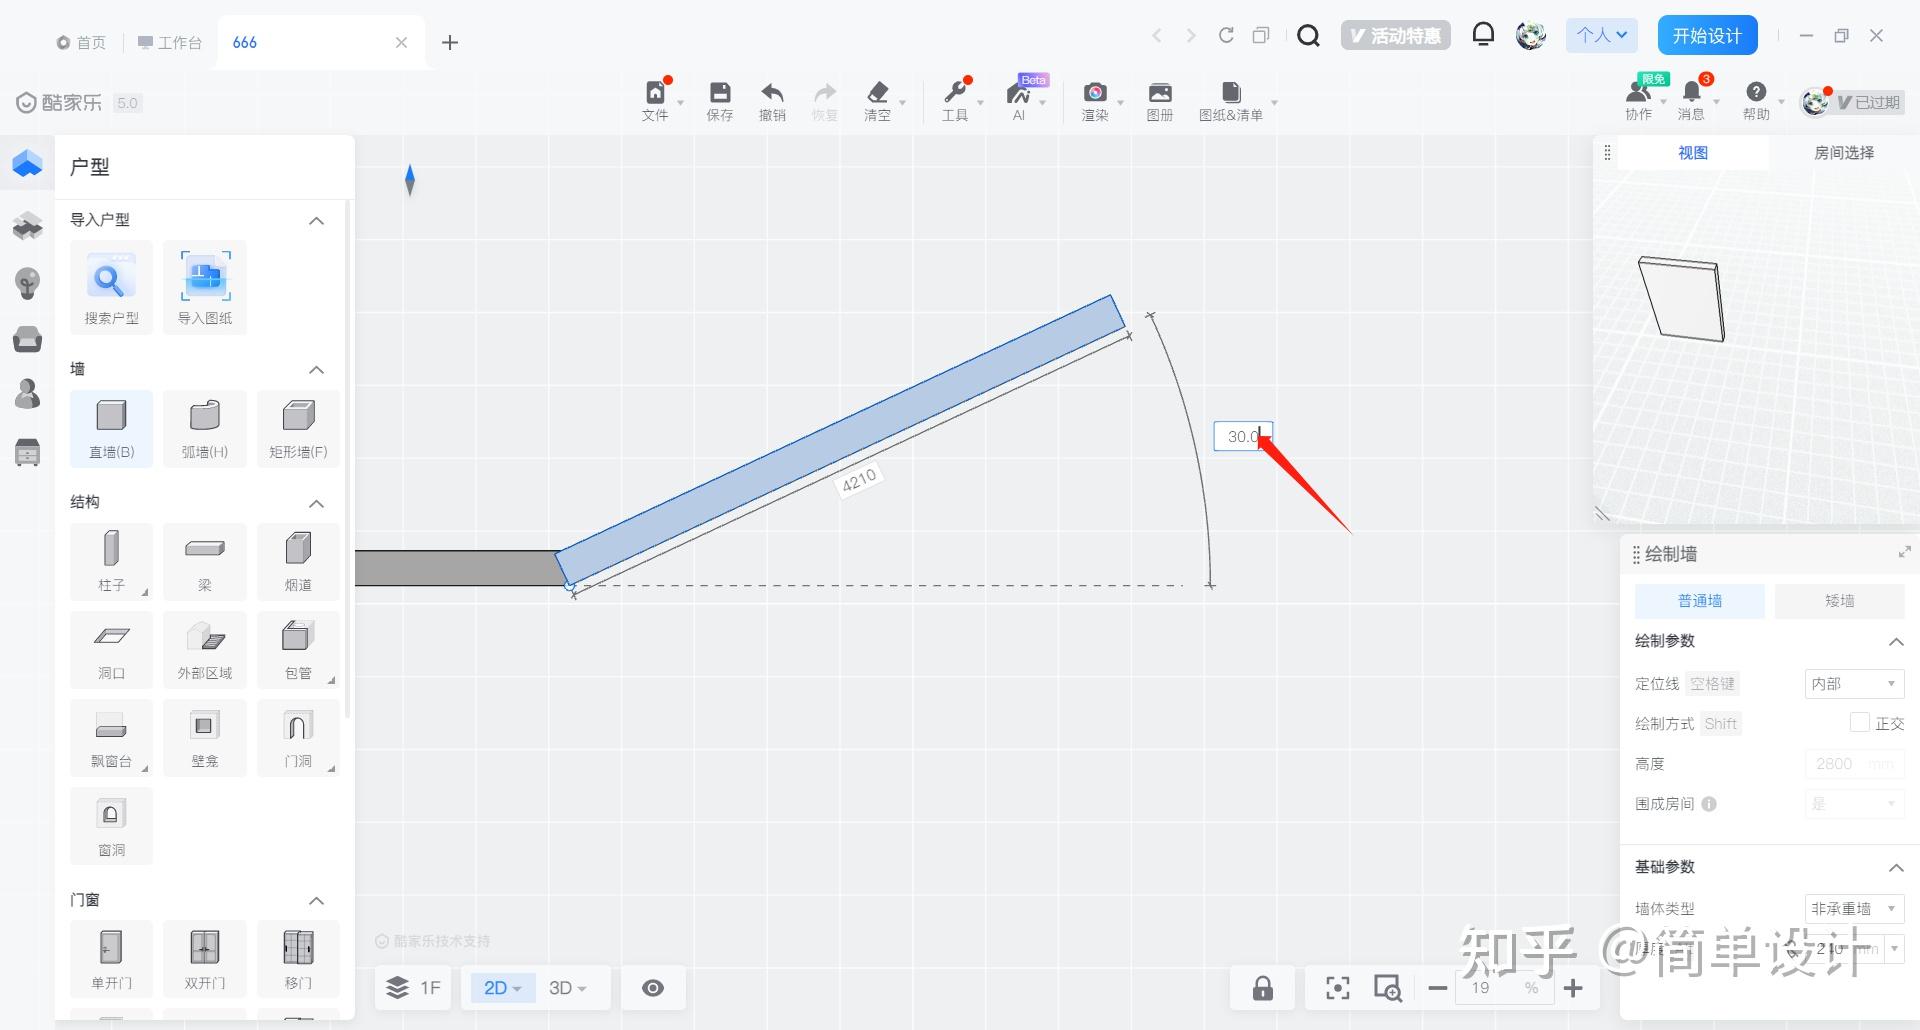This screenshot has height=1030, width=1920.
Task: Switch to the 工作台 workbench tab
Action: (x=169, y=42)
